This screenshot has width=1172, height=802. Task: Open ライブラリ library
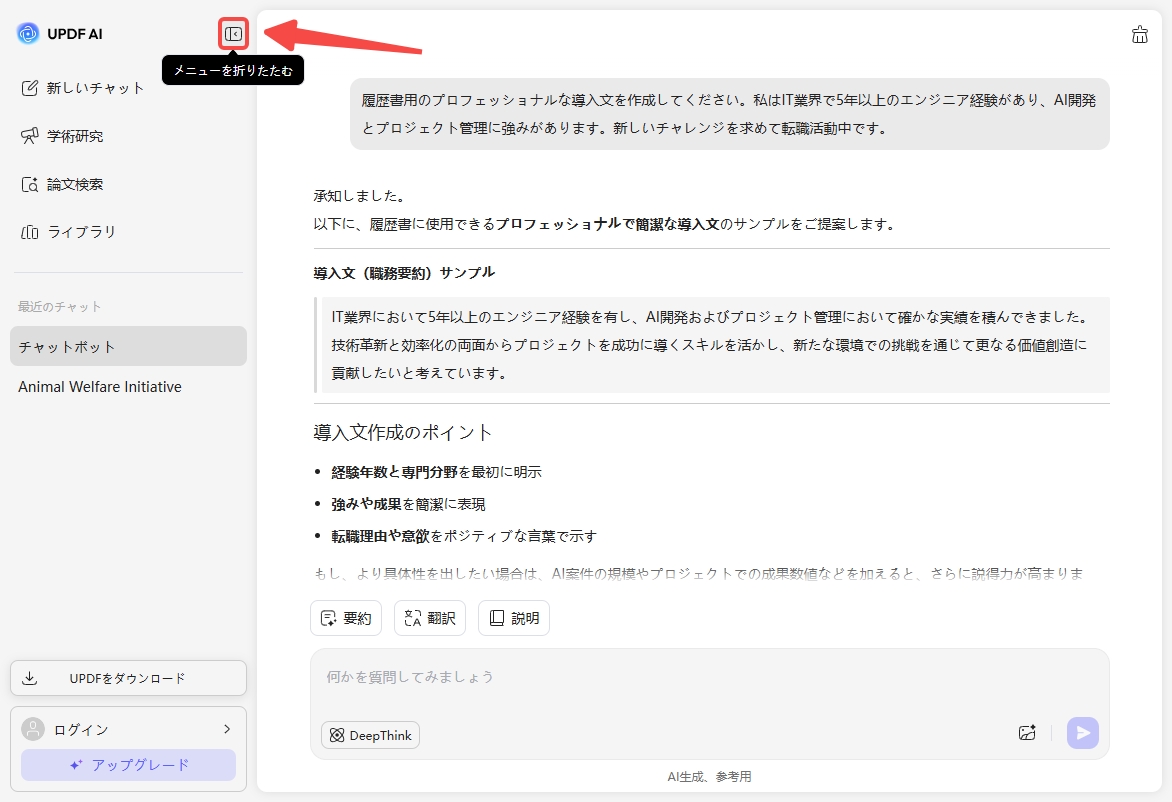click(x=68, y=232)
